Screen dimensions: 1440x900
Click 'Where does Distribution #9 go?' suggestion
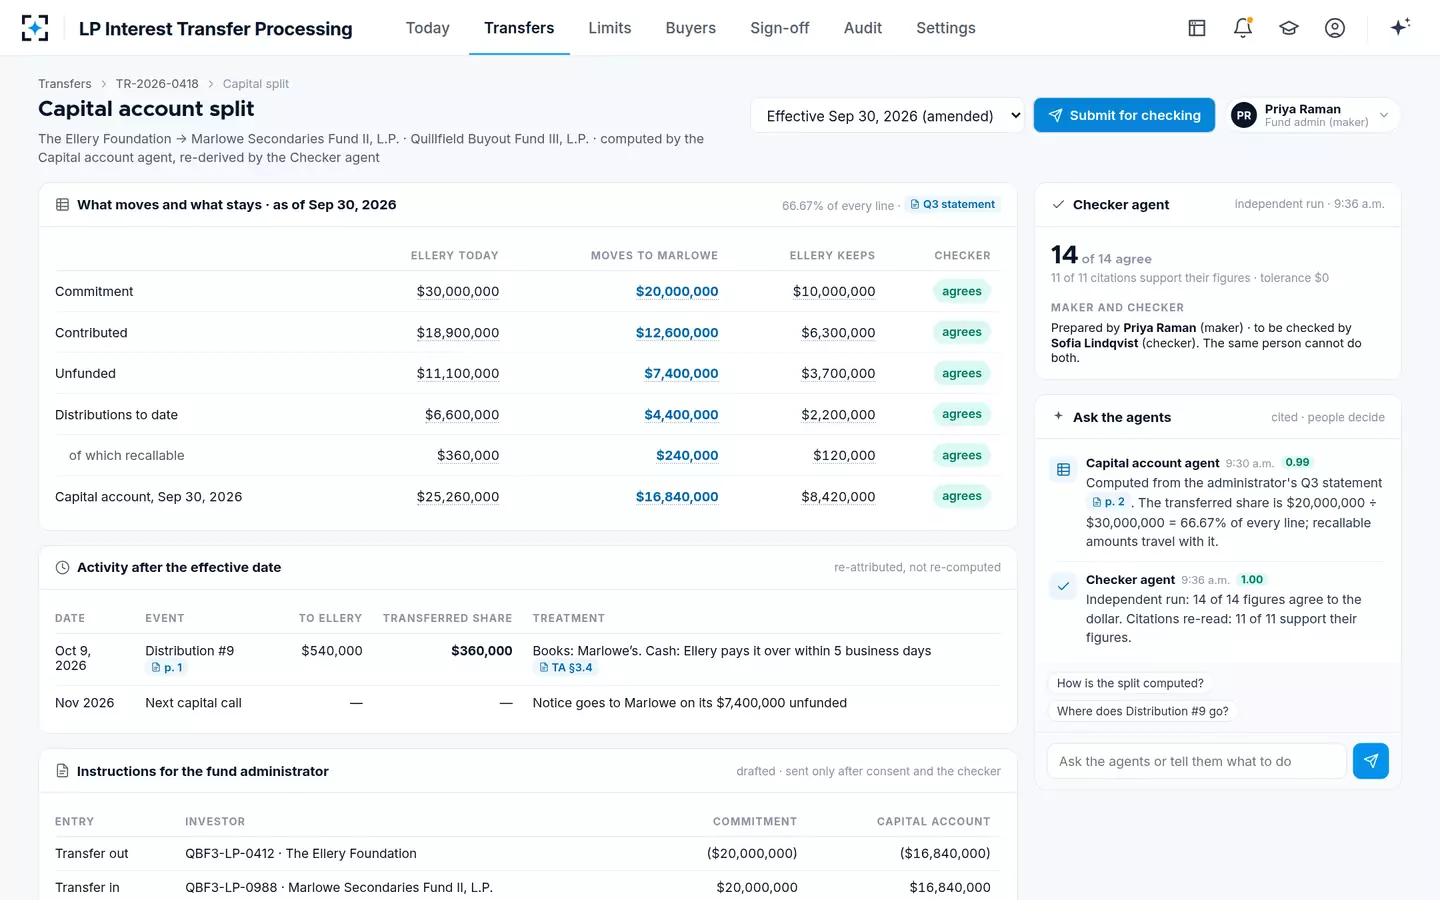[1143, 711]
